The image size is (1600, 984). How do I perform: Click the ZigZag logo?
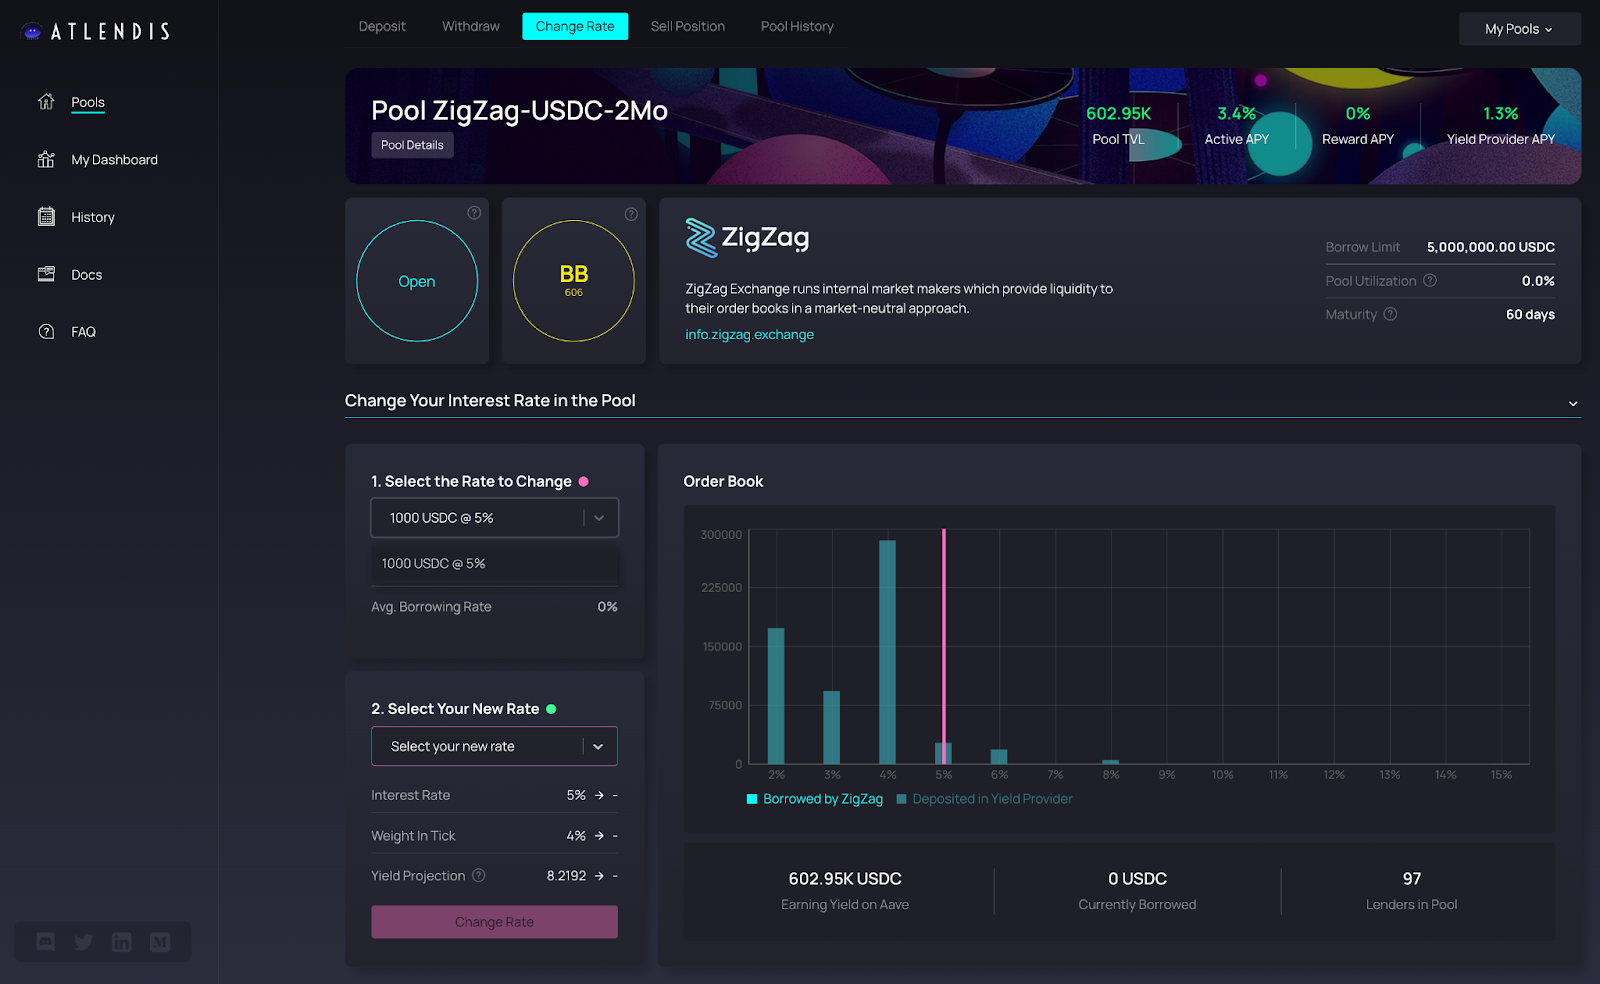(x=747, y=238)
